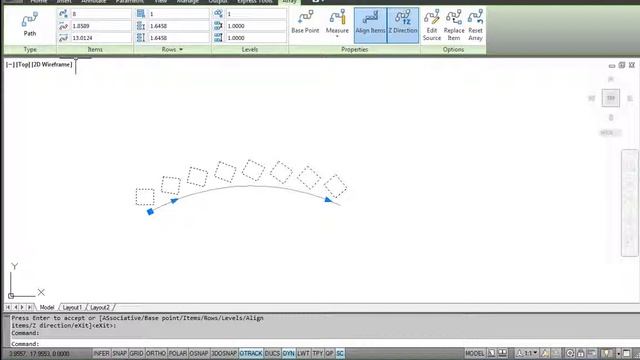Viewport: 640px width, 360px height.
Task: Click the item spacing field showing 1.0509
Action: click(101, 26)
